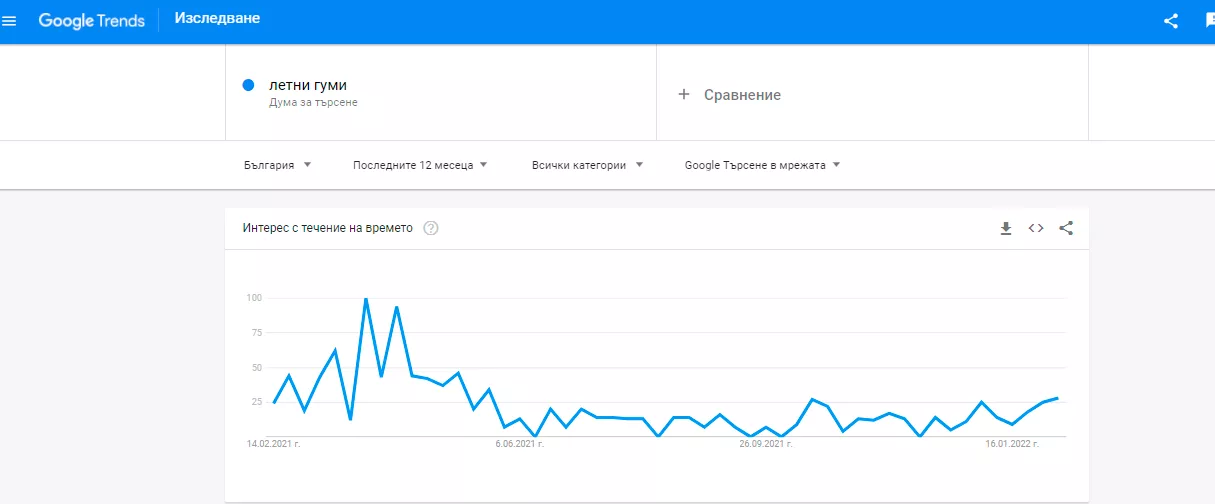Download the chart data as CSV
Screen dimensions: 1215x504
1006,228
